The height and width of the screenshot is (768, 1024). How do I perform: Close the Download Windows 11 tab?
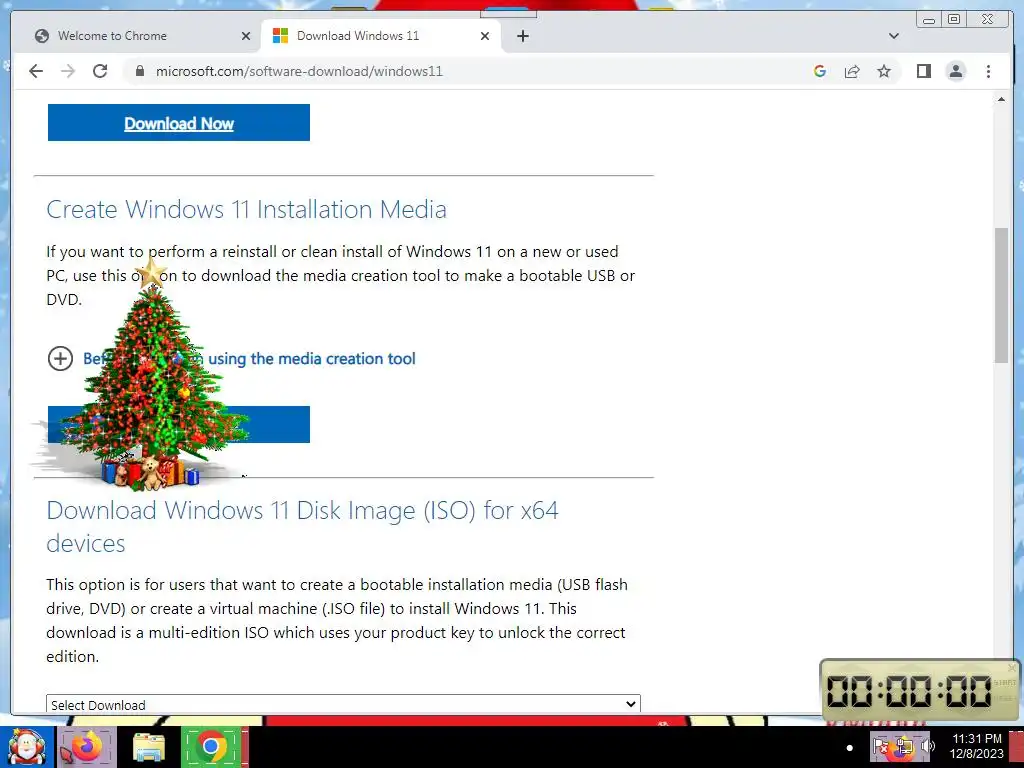[485, 36]
